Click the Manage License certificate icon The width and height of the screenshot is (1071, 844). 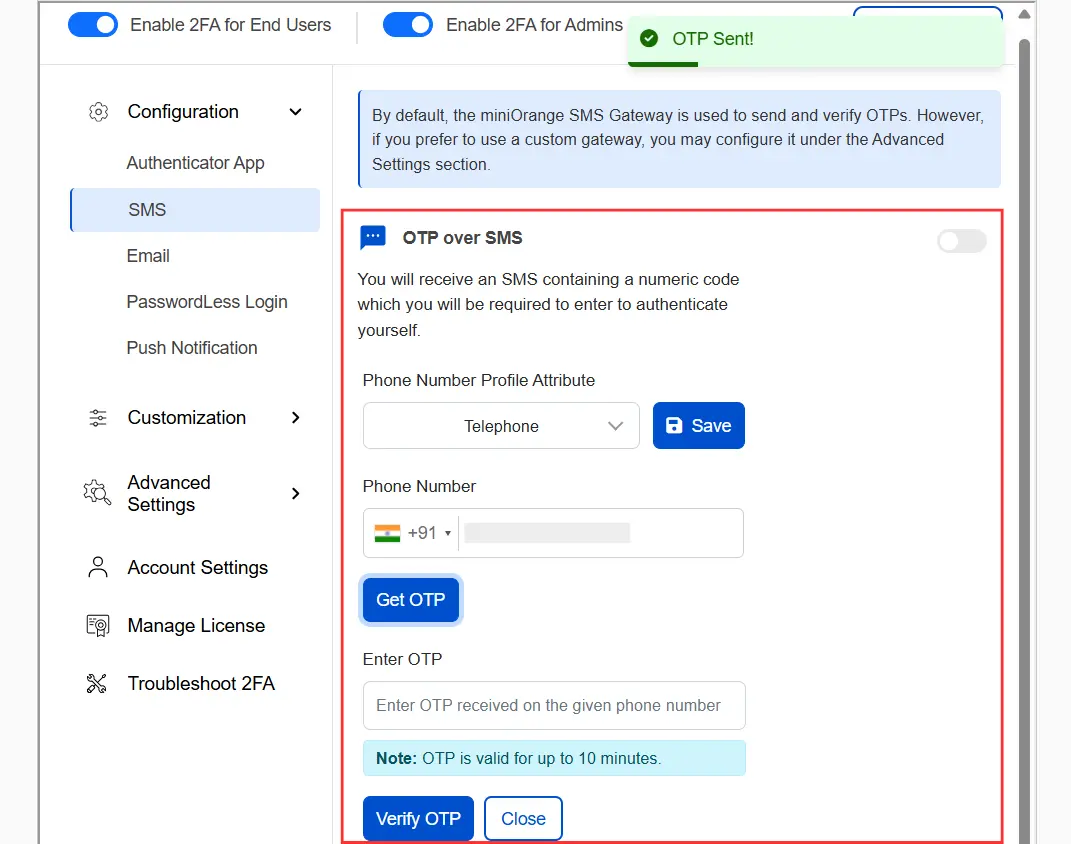point(98,625)
